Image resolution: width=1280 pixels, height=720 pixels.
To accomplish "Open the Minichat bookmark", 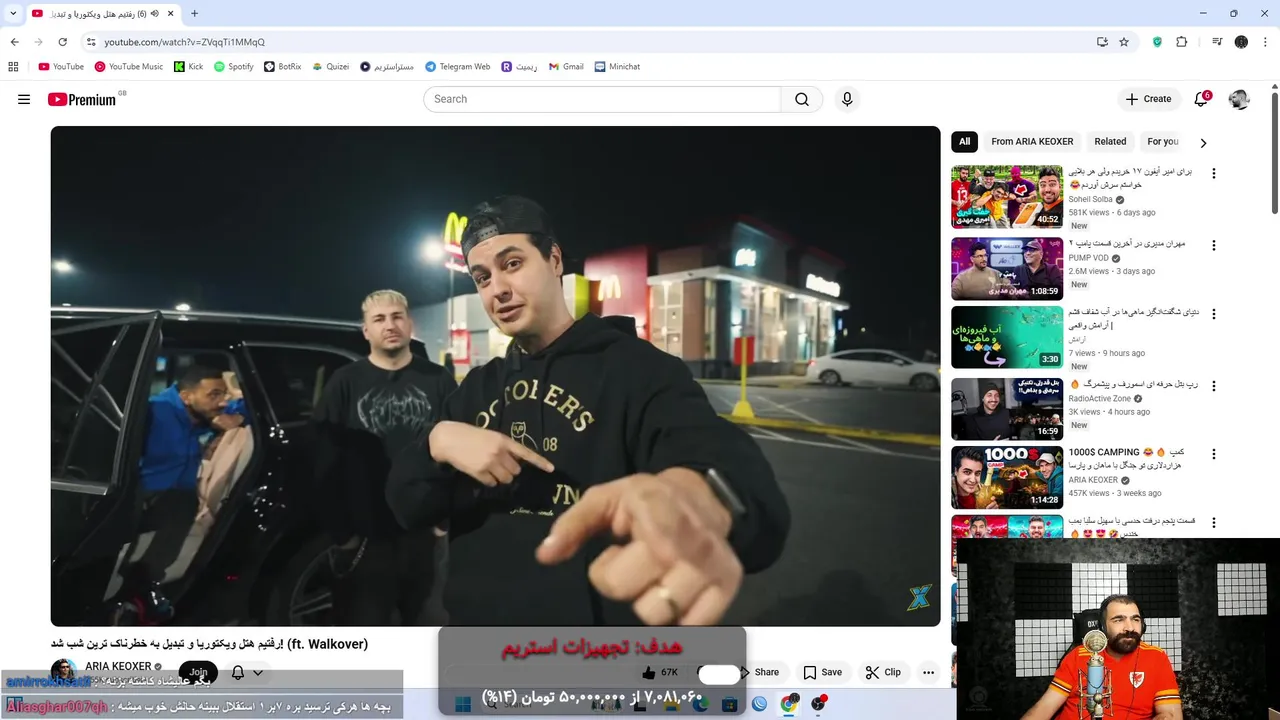I will click(617, 67).
